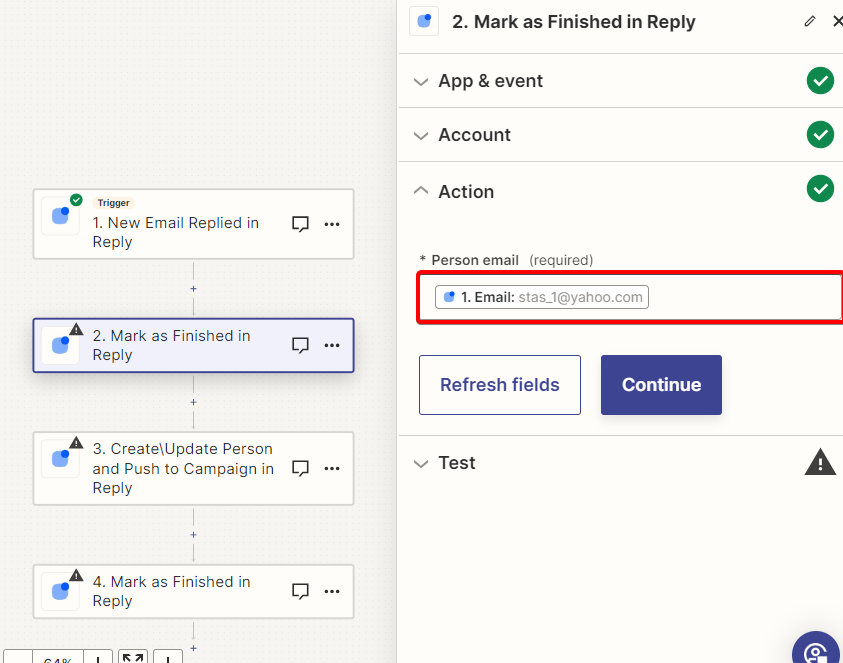
Task: Open more options menu for step 2
Action: [332, 345]
